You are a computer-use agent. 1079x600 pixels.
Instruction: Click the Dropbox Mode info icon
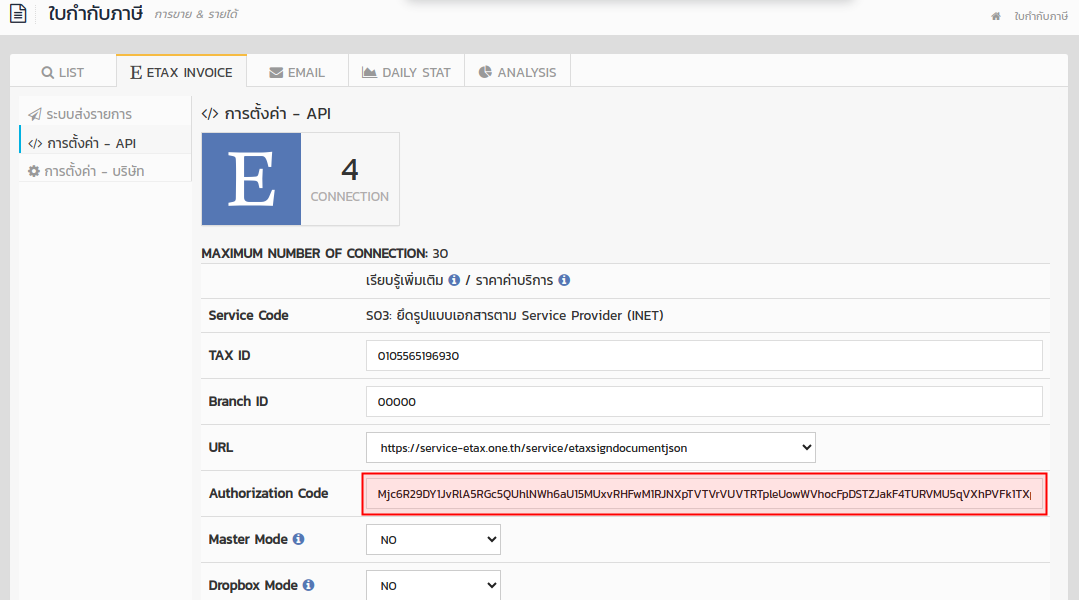coord(308,585)
